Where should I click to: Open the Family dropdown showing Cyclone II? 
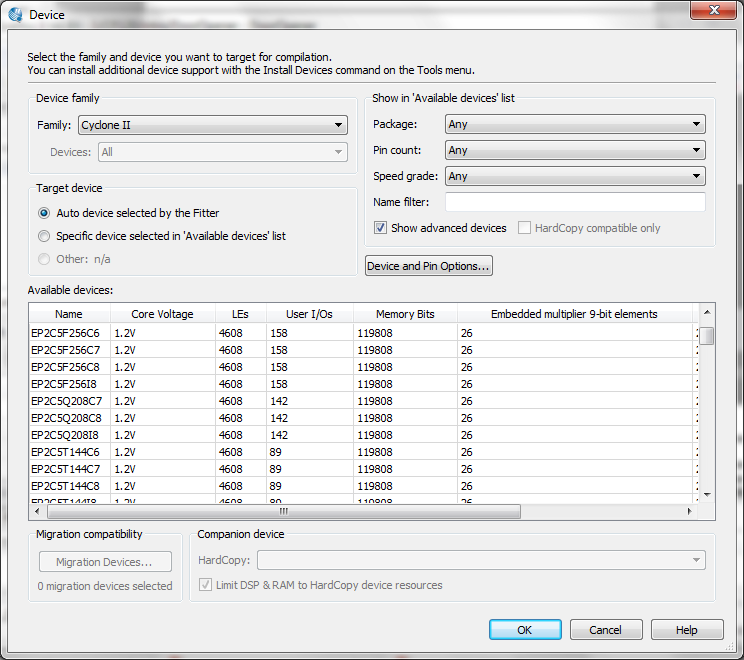tap(213, 125)
